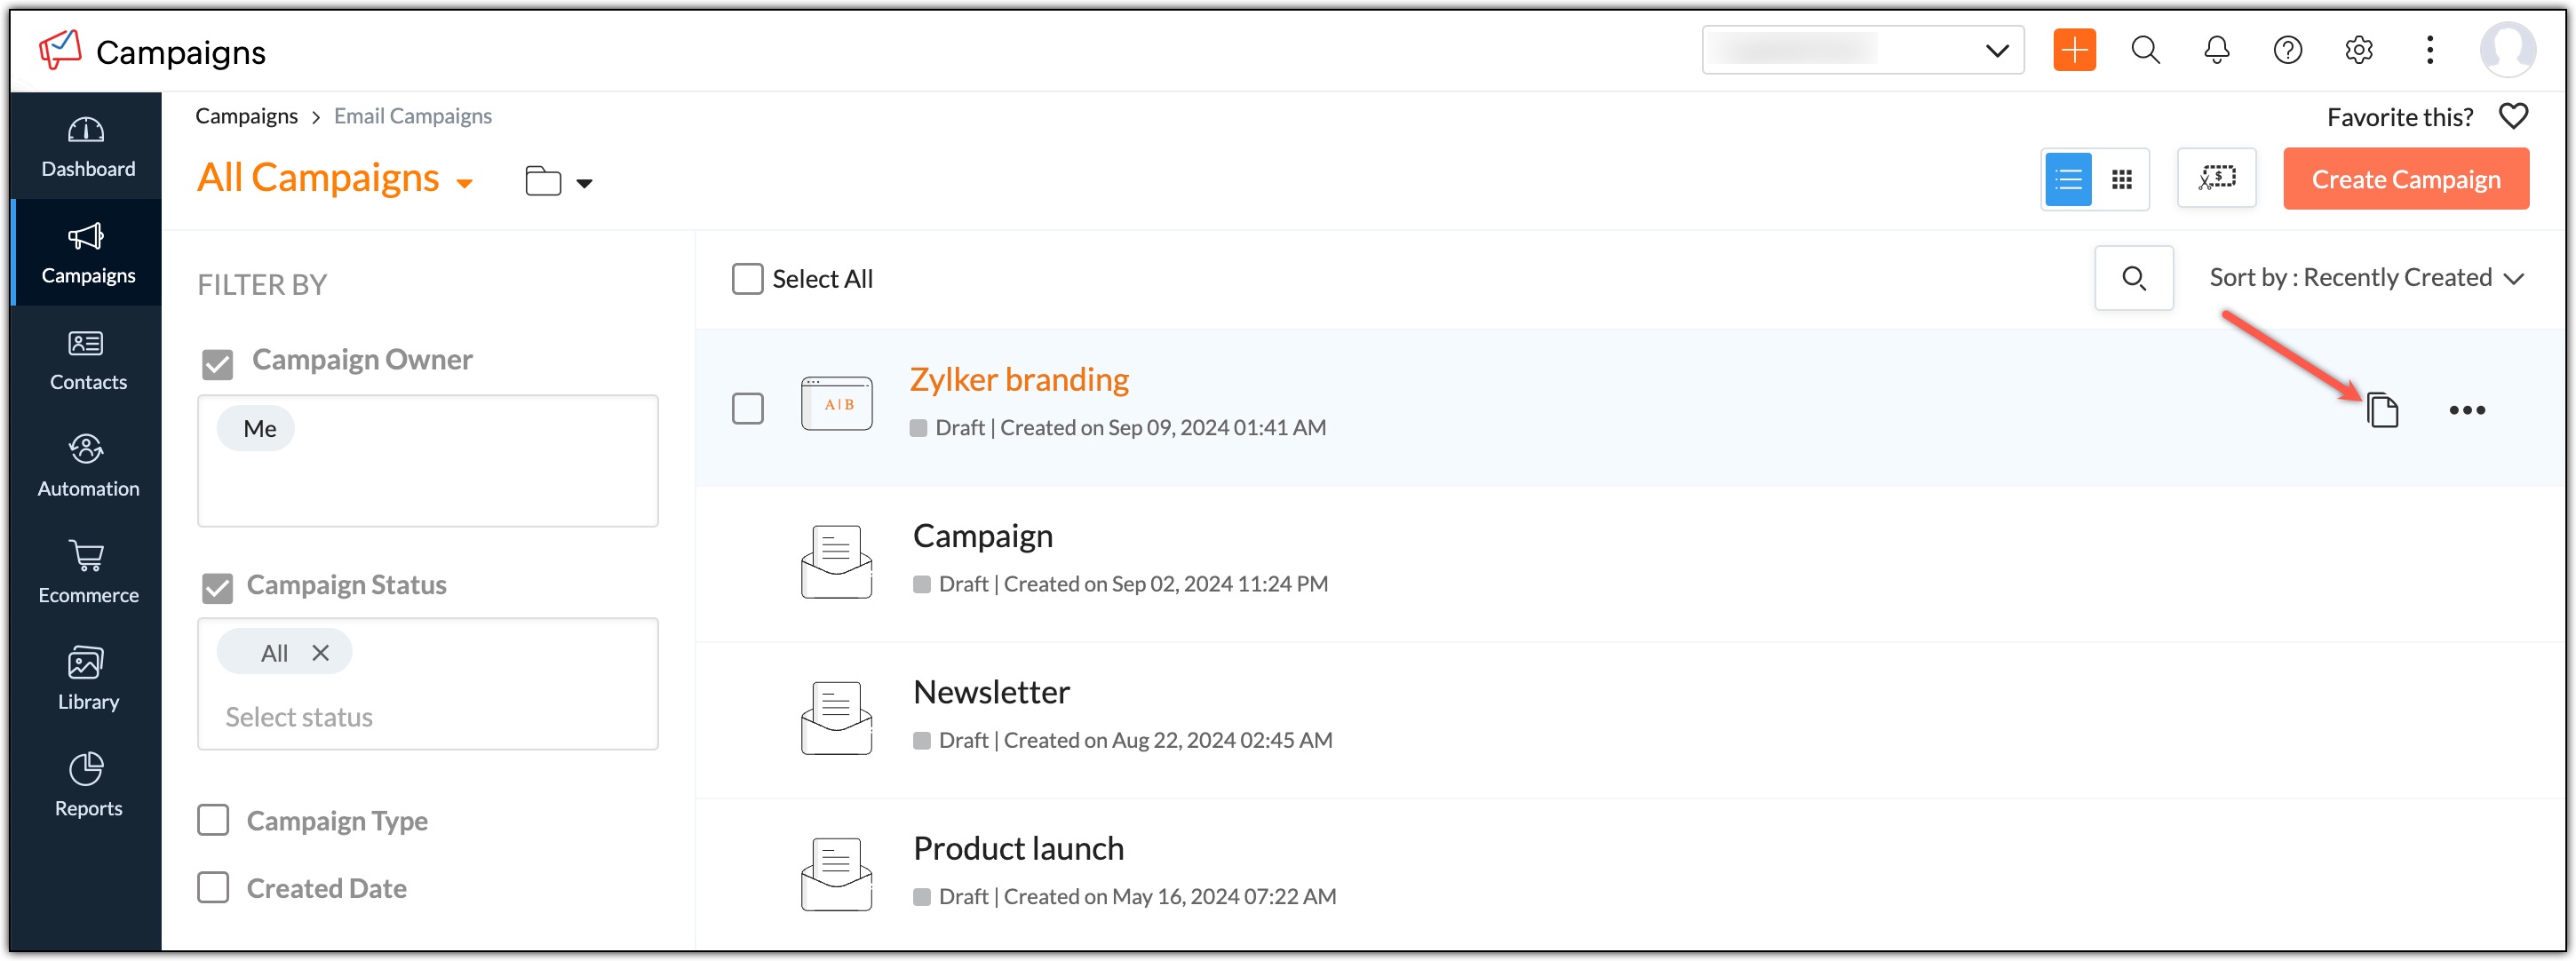2576x961 pixels.
Task: Check the Select All checkbox
Action: [x=747, y=279]
